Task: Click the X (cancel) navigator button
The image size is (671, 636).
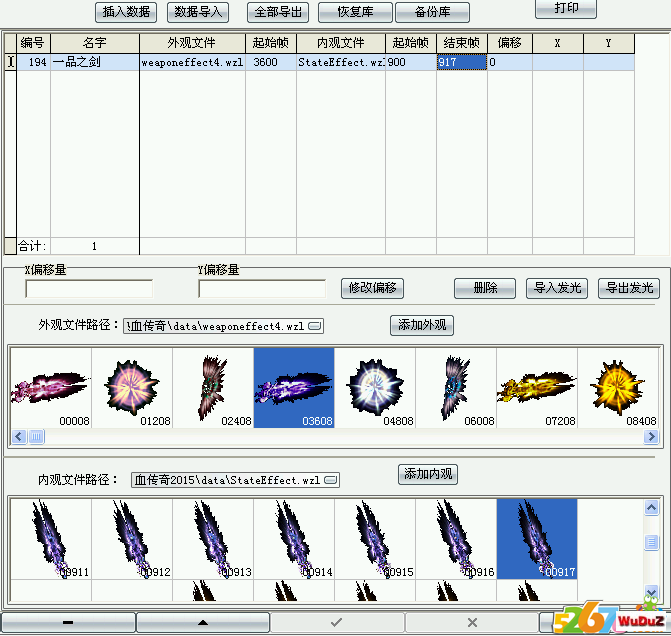Action: [x=472, y=622]
